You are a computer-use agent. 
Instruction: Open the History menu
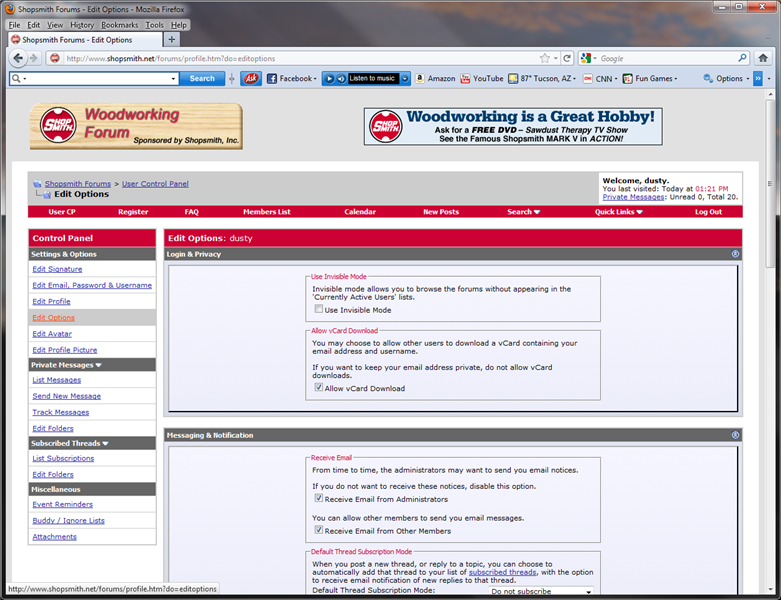tap(82, 25)
